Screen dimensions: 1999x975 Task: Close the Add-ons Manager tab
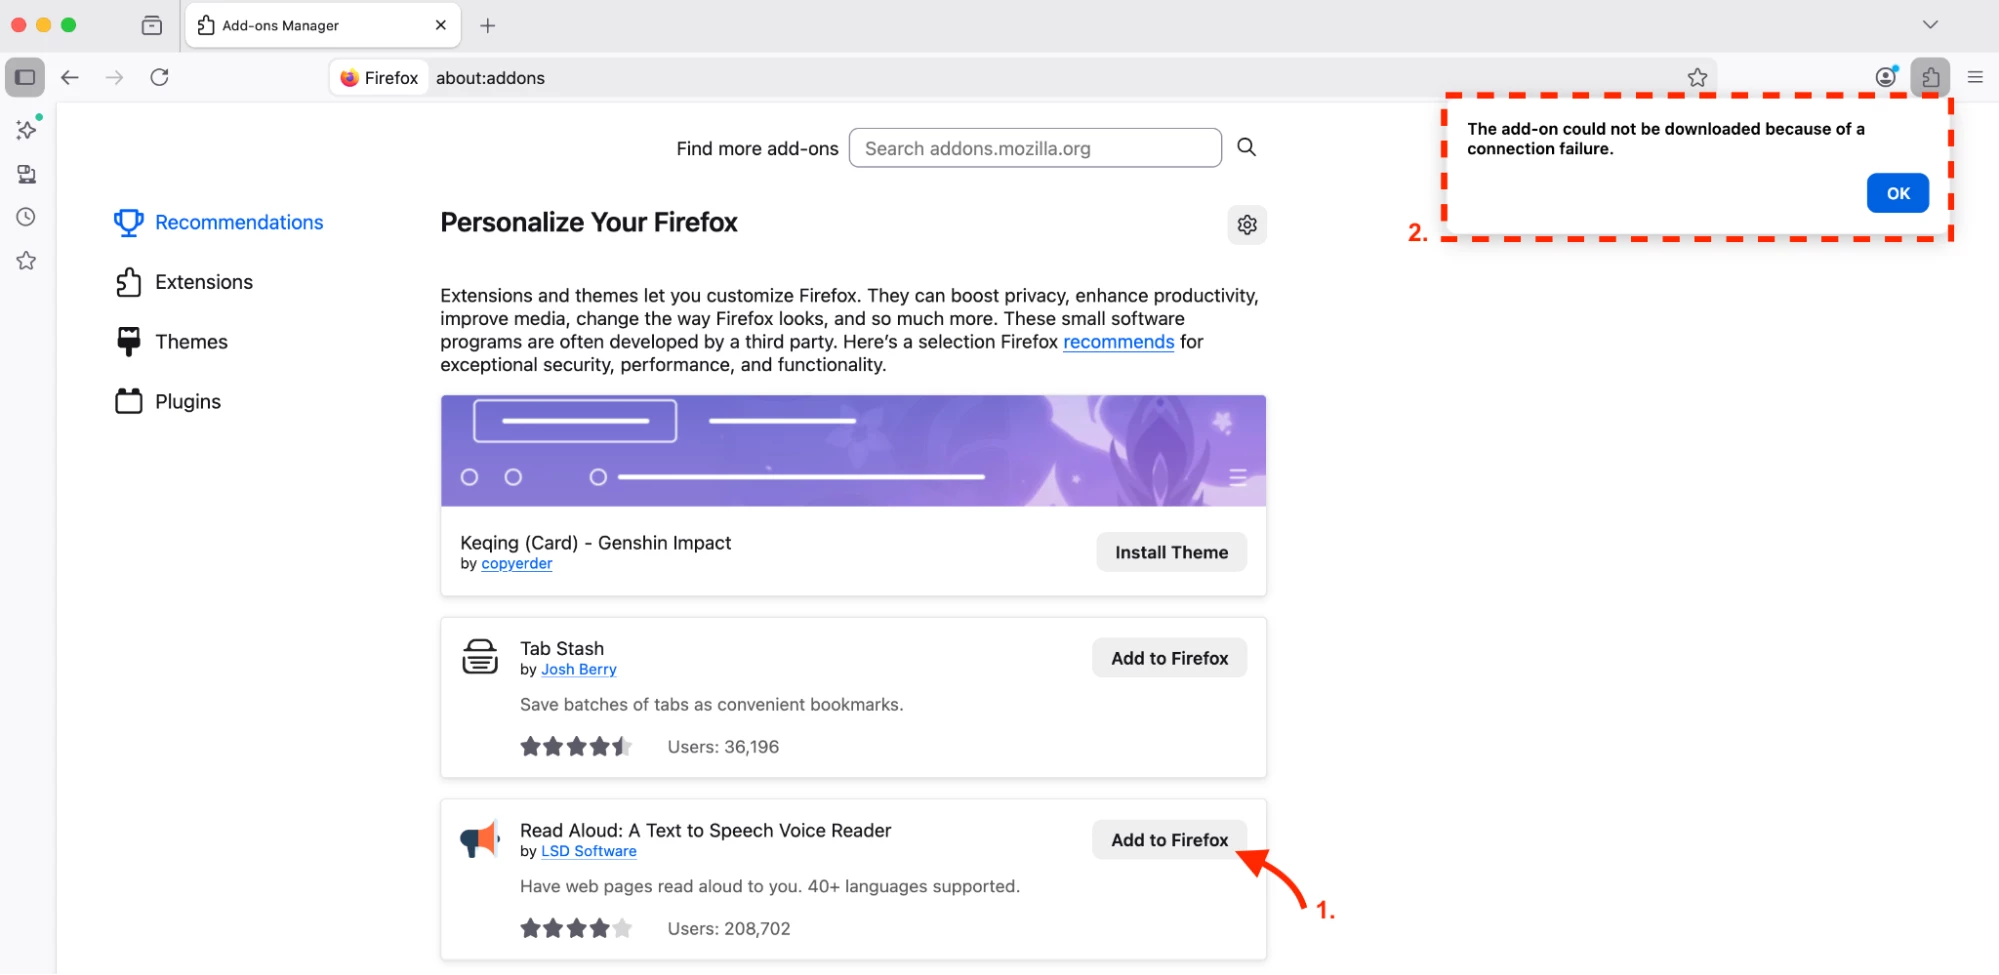coord(441,25)
